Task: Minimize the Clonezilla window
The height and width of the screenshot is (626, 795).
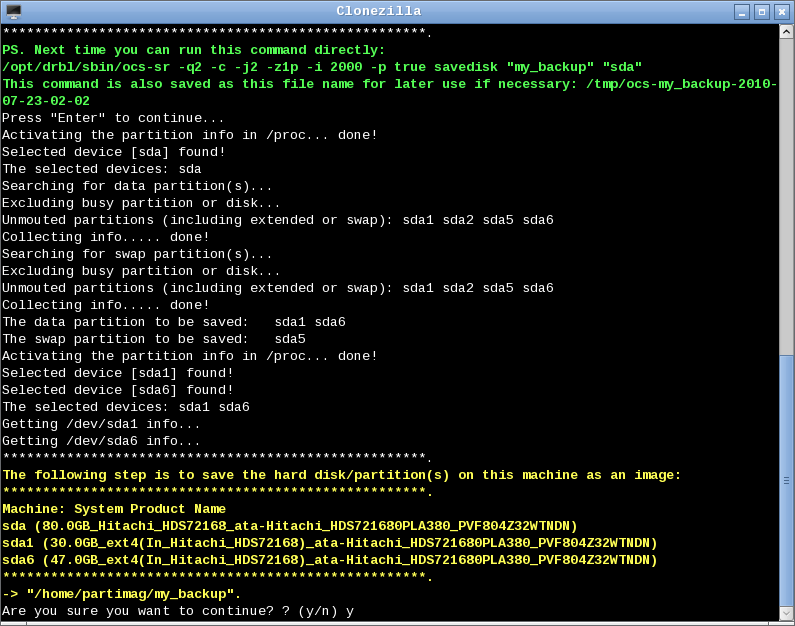Action: tap(742, 12)
